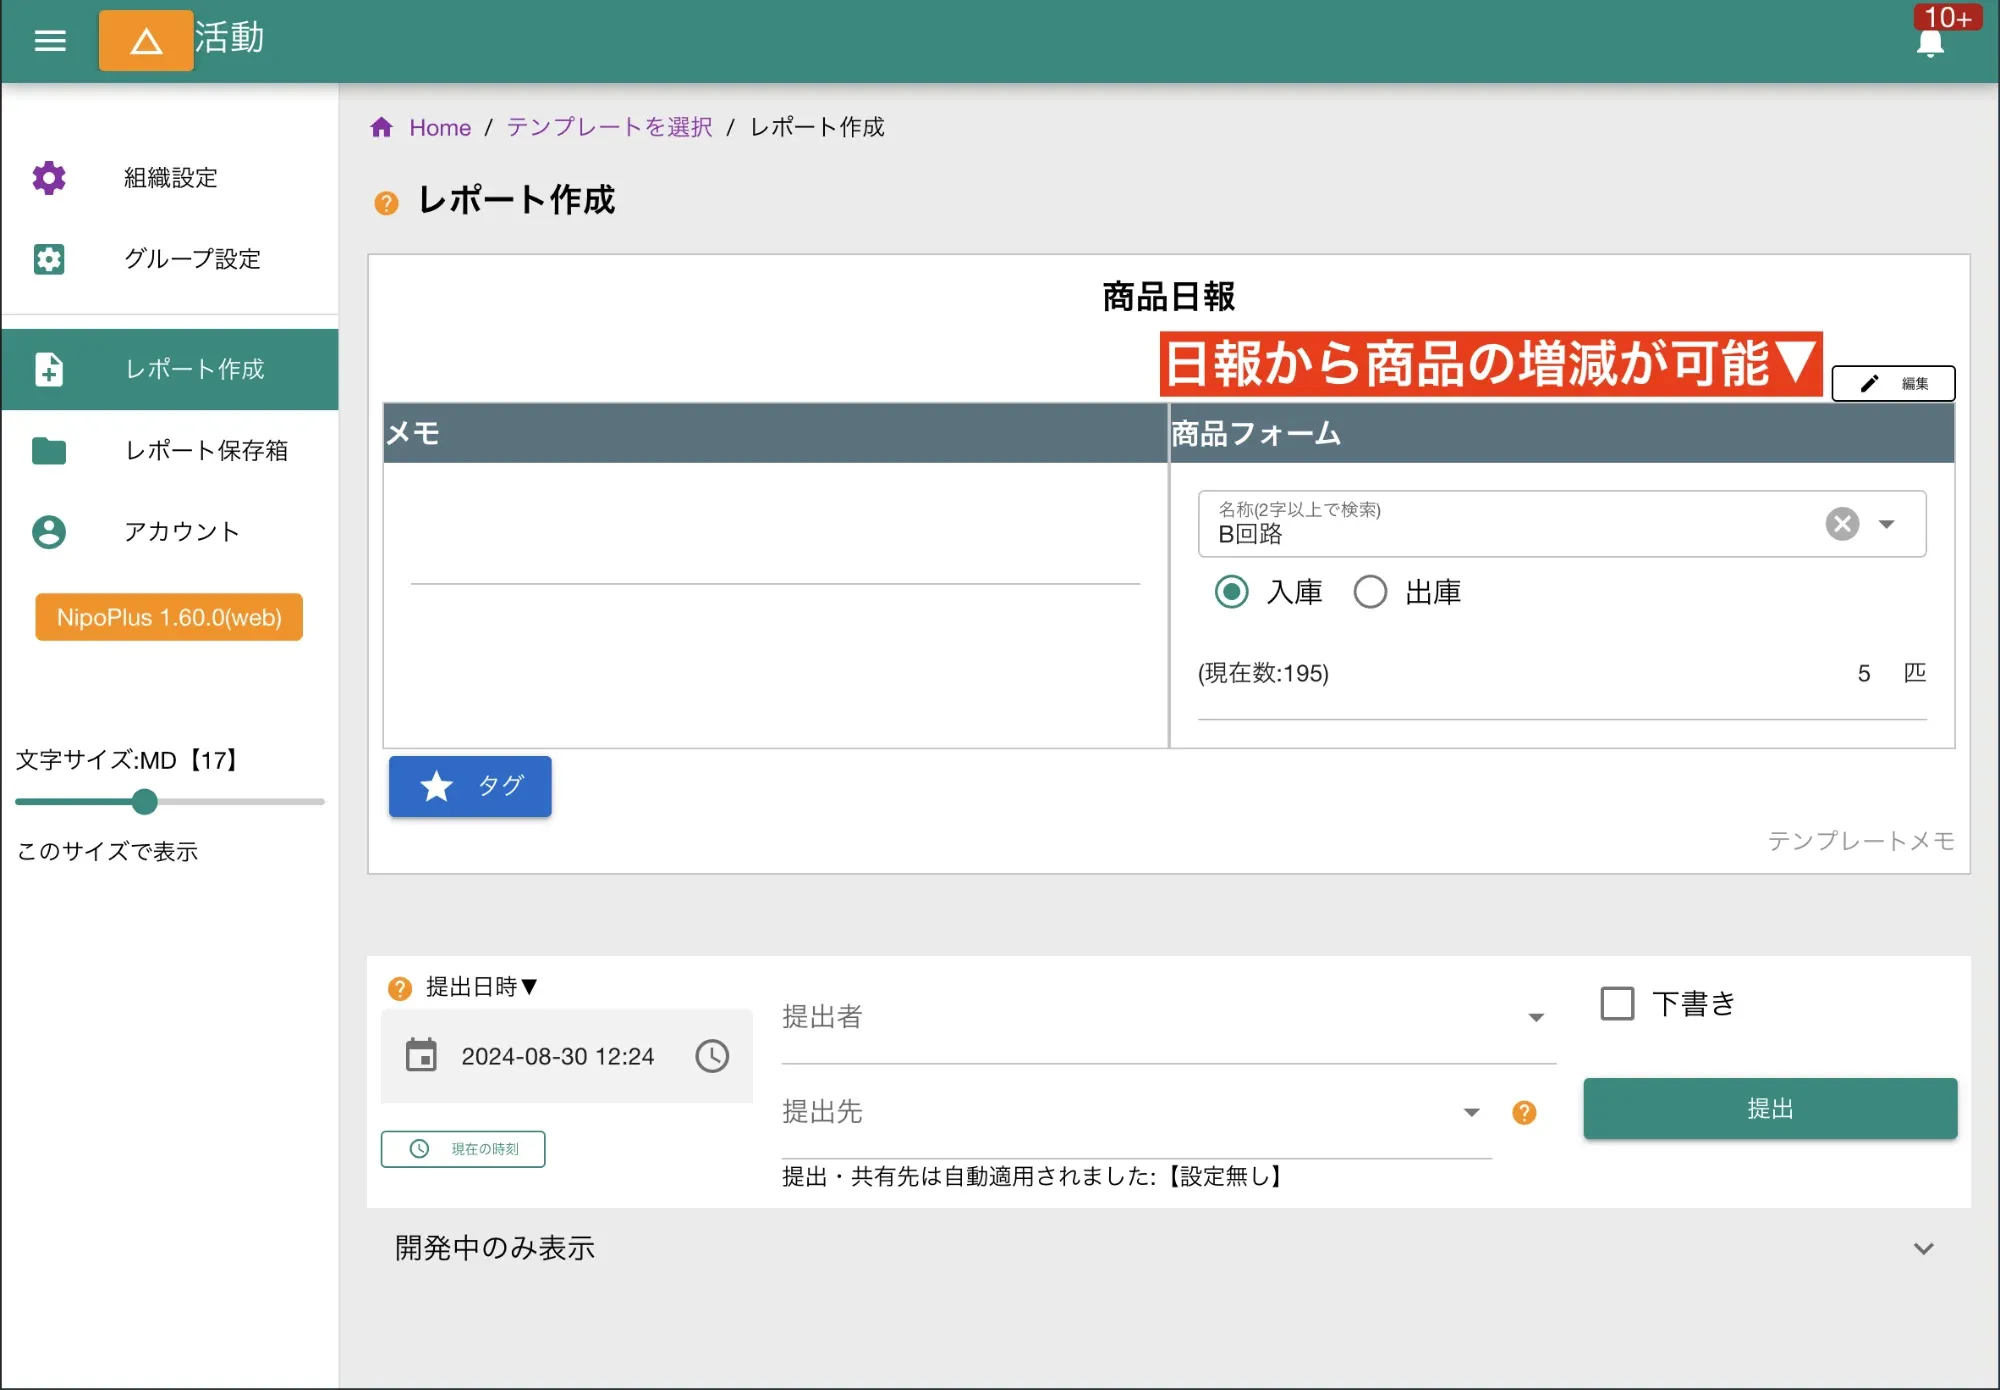This screenshot has width=2000, height=1390.
Task: Open the B回路 product dropdown arrow
Action: coord(1888,524)
